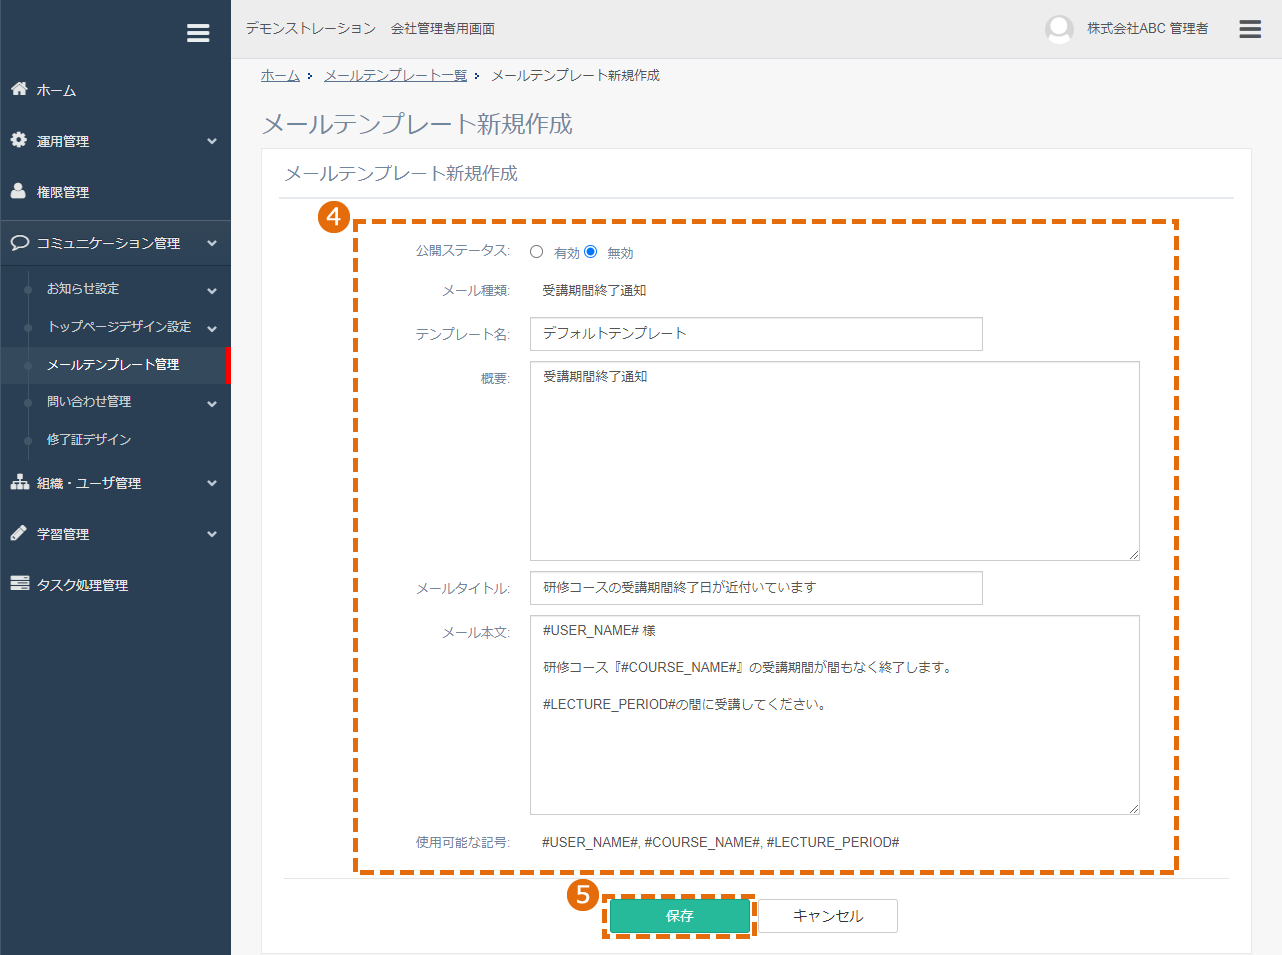Expand the 組織・ユーザ管理 chevron

coord(212,483)
